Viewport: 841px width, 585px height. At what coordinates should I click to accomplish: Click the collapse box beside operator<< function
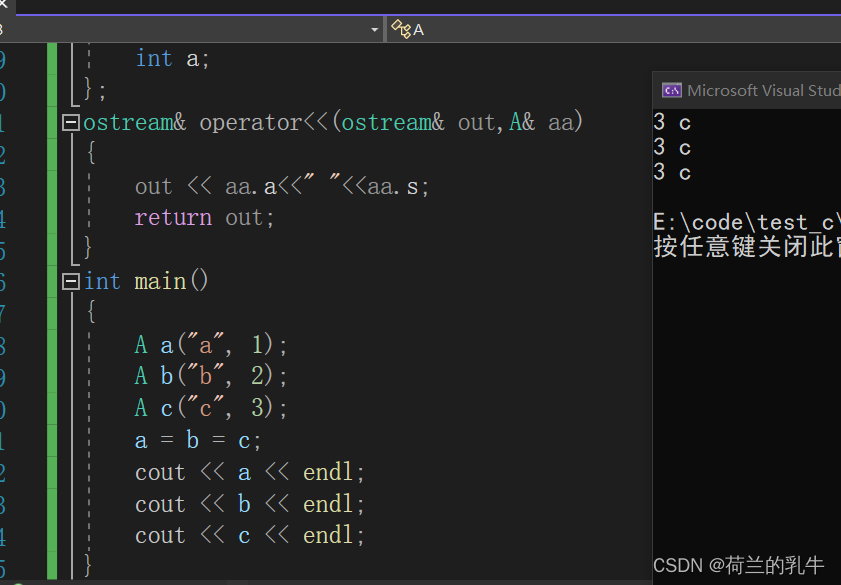pos(69,122)
